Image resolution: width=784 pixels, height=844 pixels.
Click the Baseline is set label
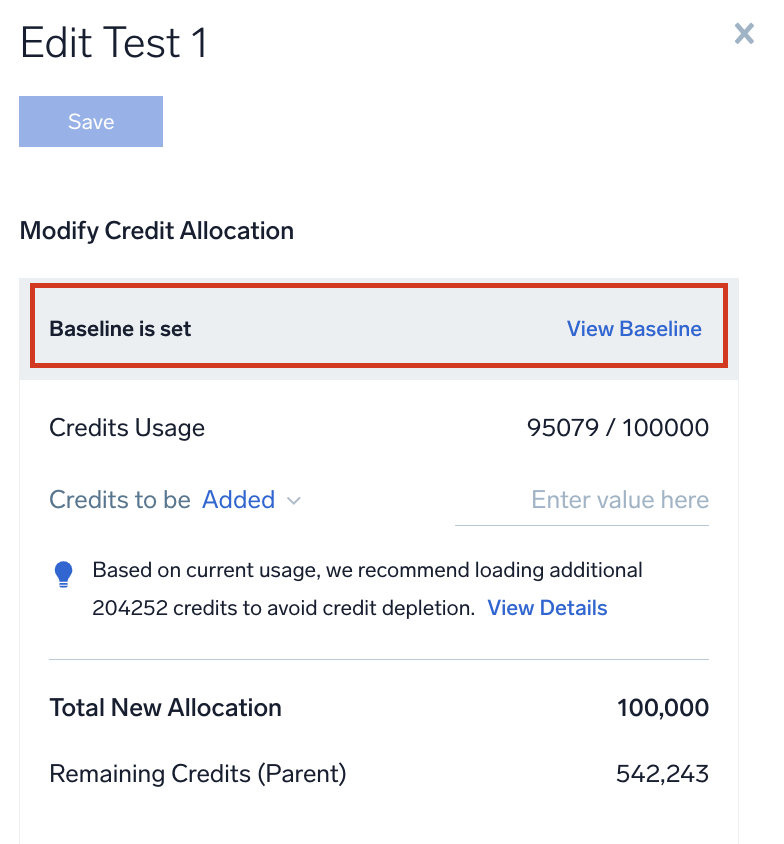pyautogui.click(x=120, y=329)
